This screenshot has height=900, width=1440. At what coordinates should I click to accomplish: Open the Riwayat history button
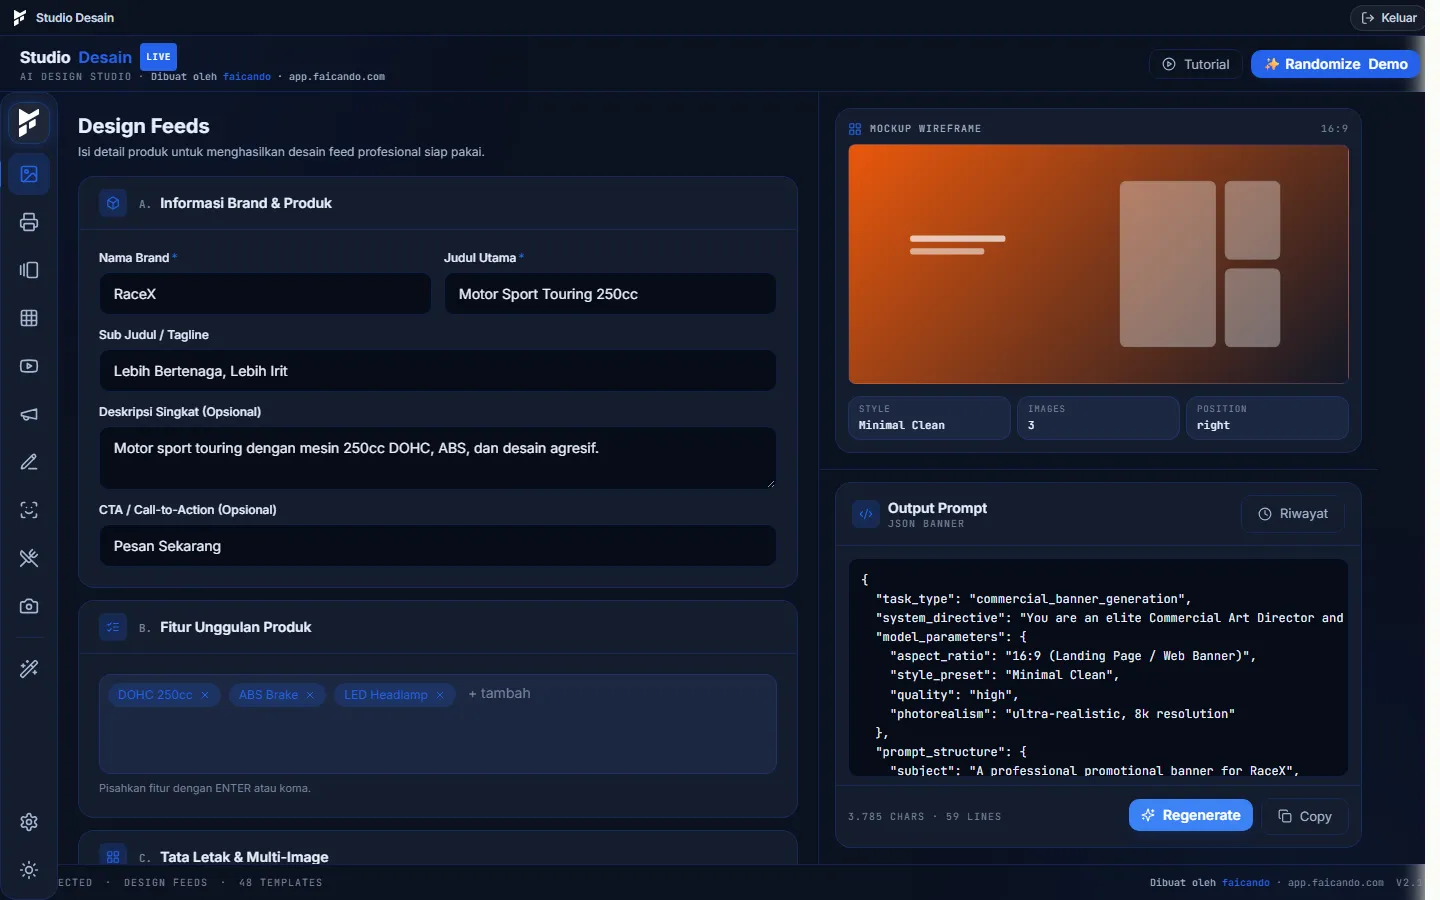coord(1293,514)
